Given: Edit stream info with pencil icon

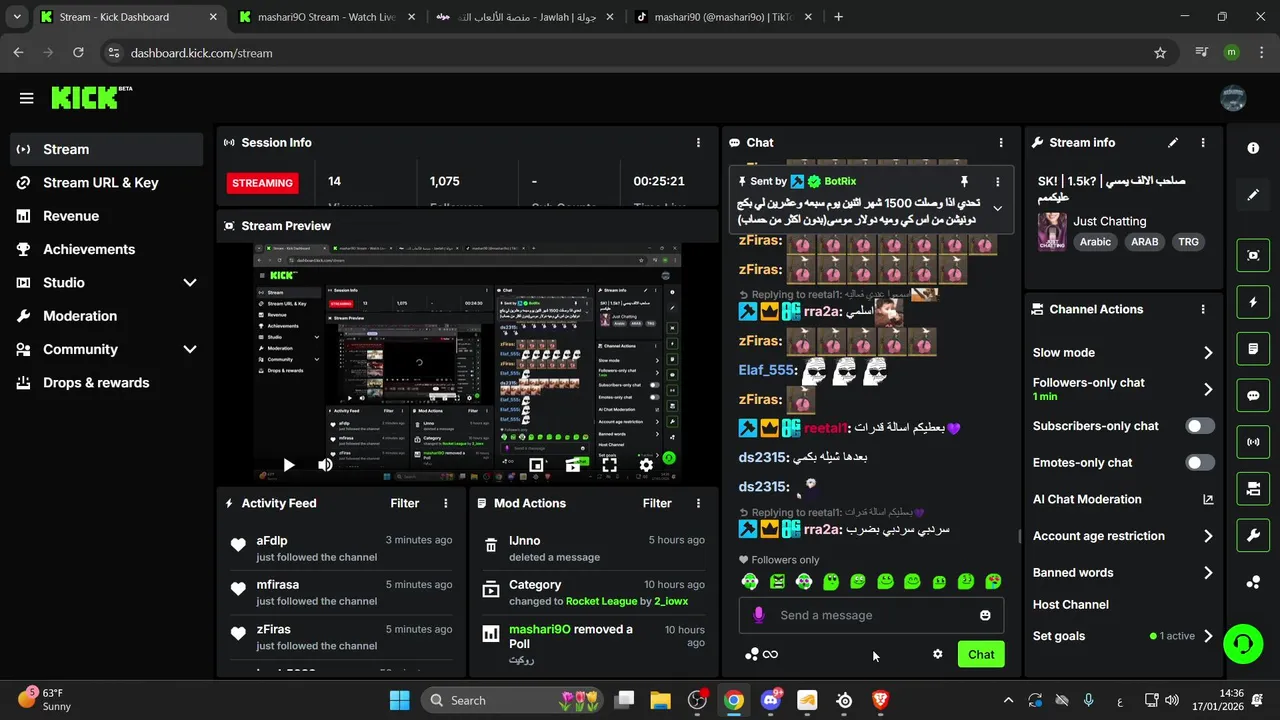Looking at the screenshot, I should click(x=1173, y=143).
